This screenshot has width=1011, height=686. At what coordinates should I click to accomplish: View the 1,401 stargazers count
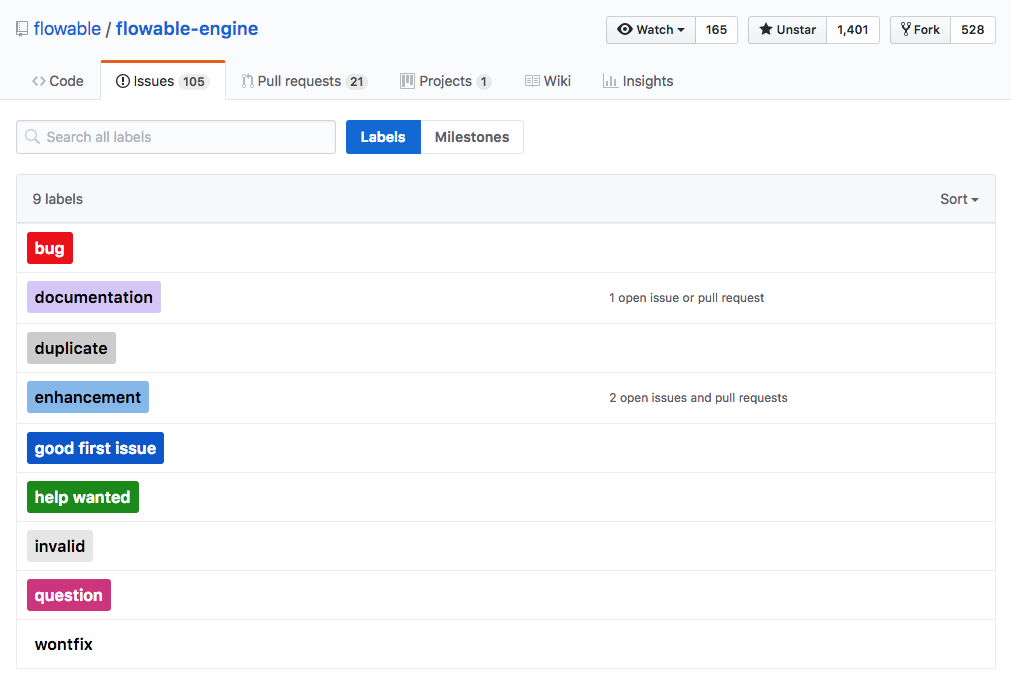pos(852,30)
